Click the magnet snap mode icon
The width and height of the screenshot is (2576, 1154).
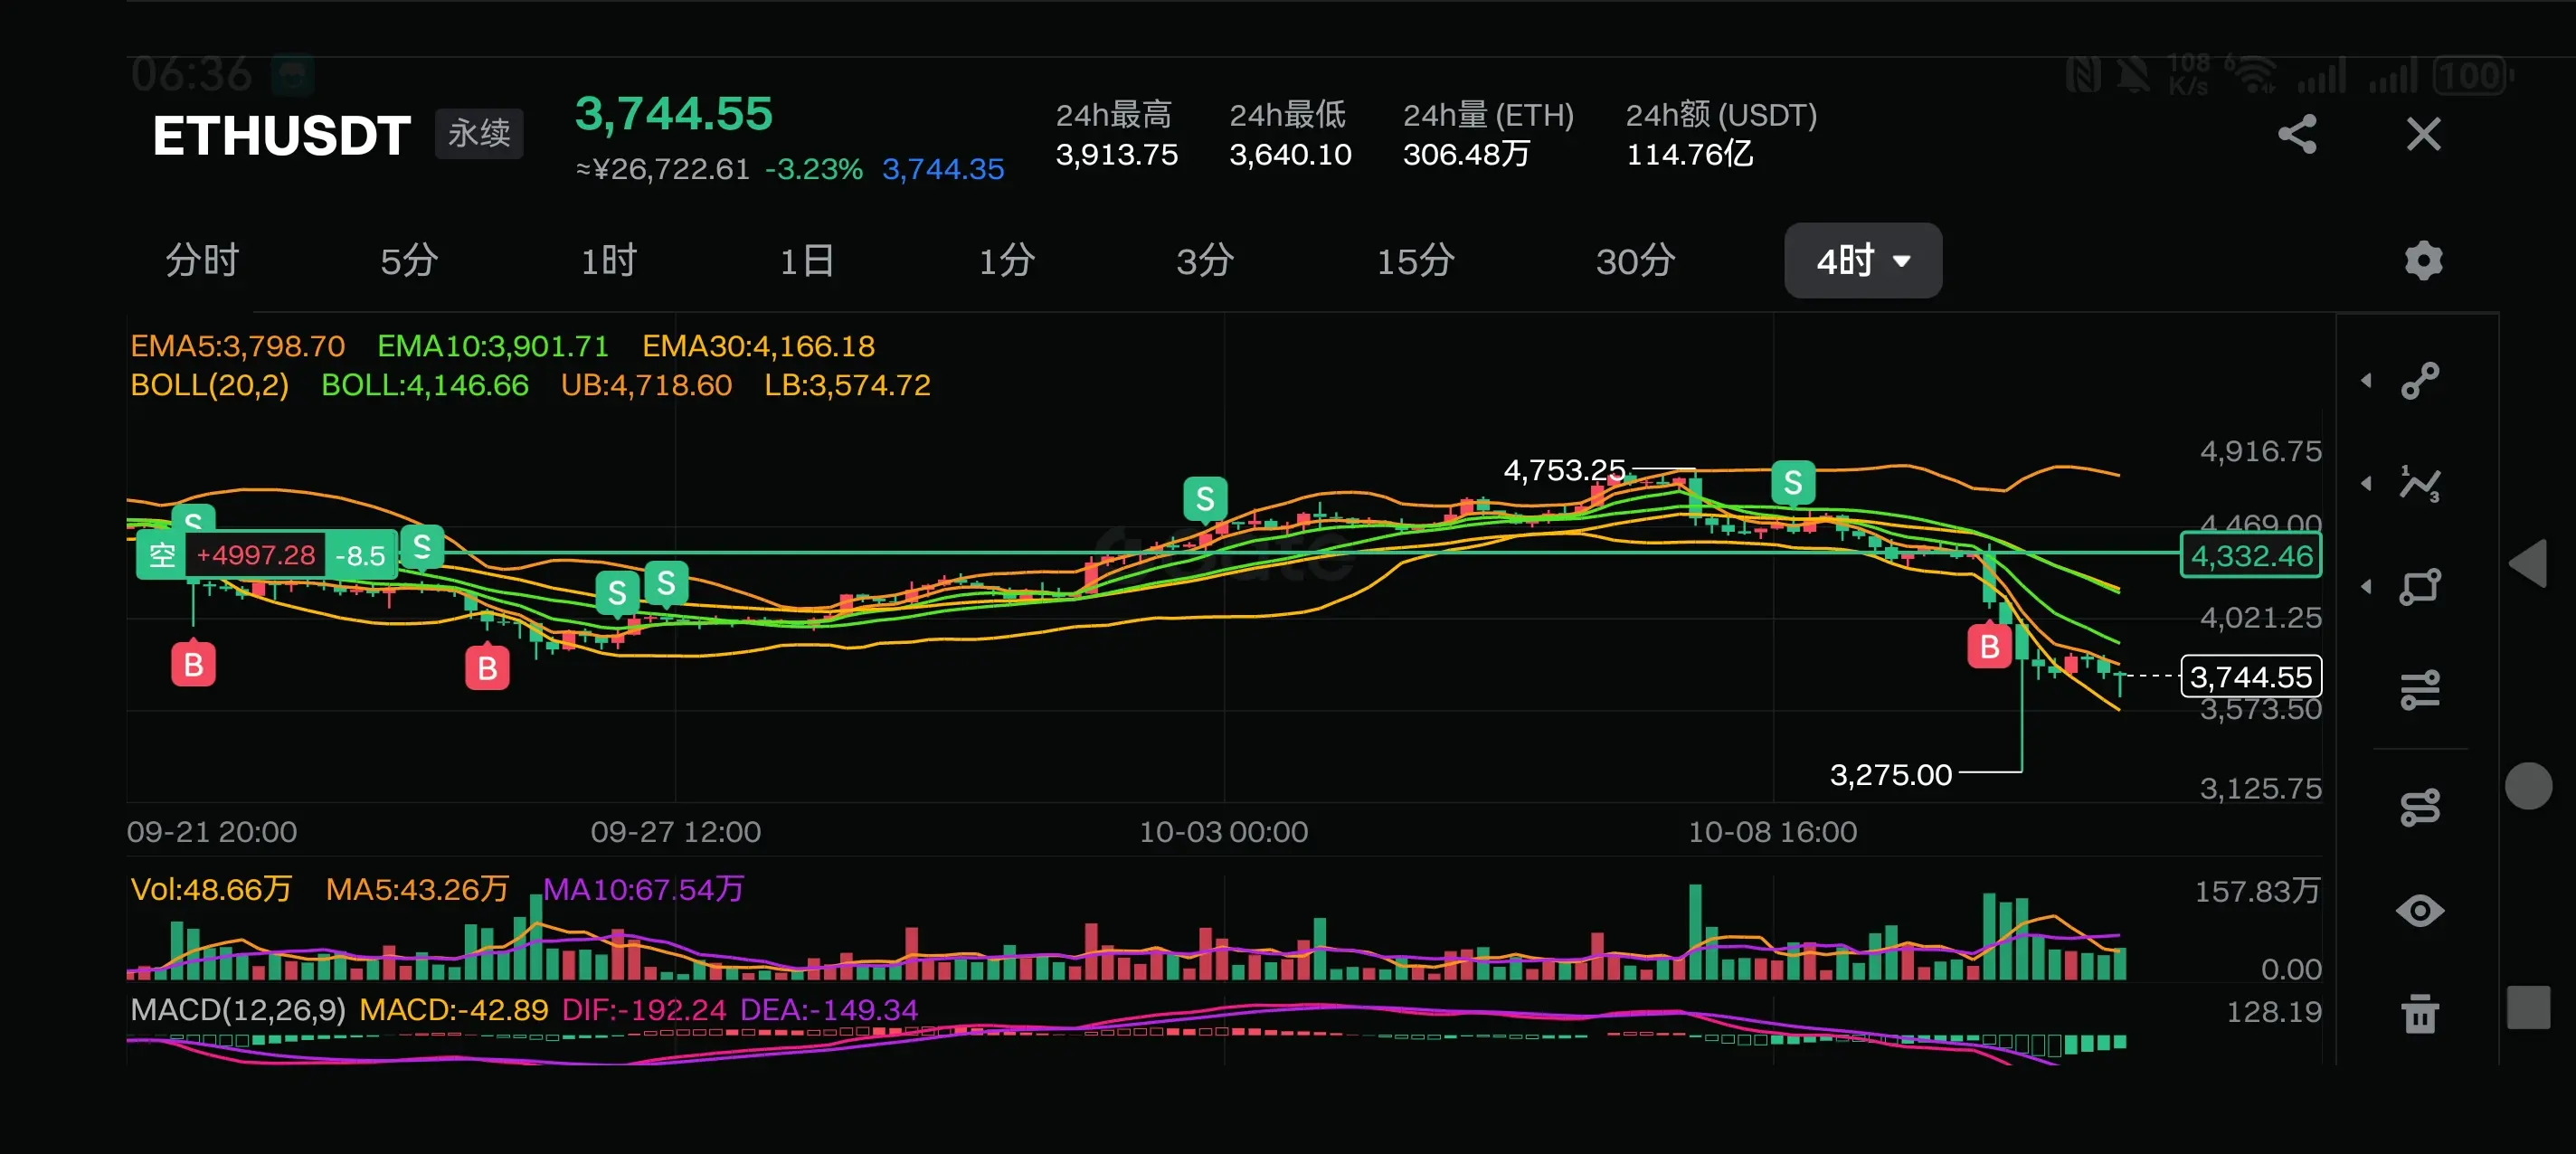2420,807
